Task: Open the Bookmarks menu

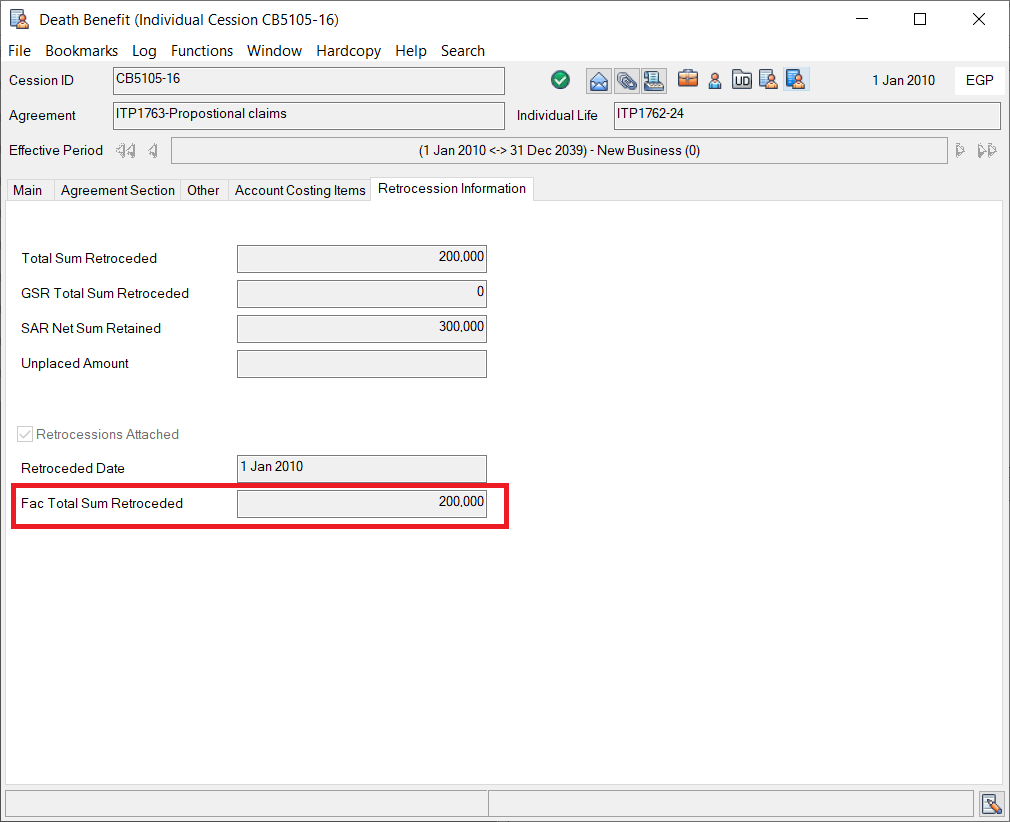Action: [82, 51]
